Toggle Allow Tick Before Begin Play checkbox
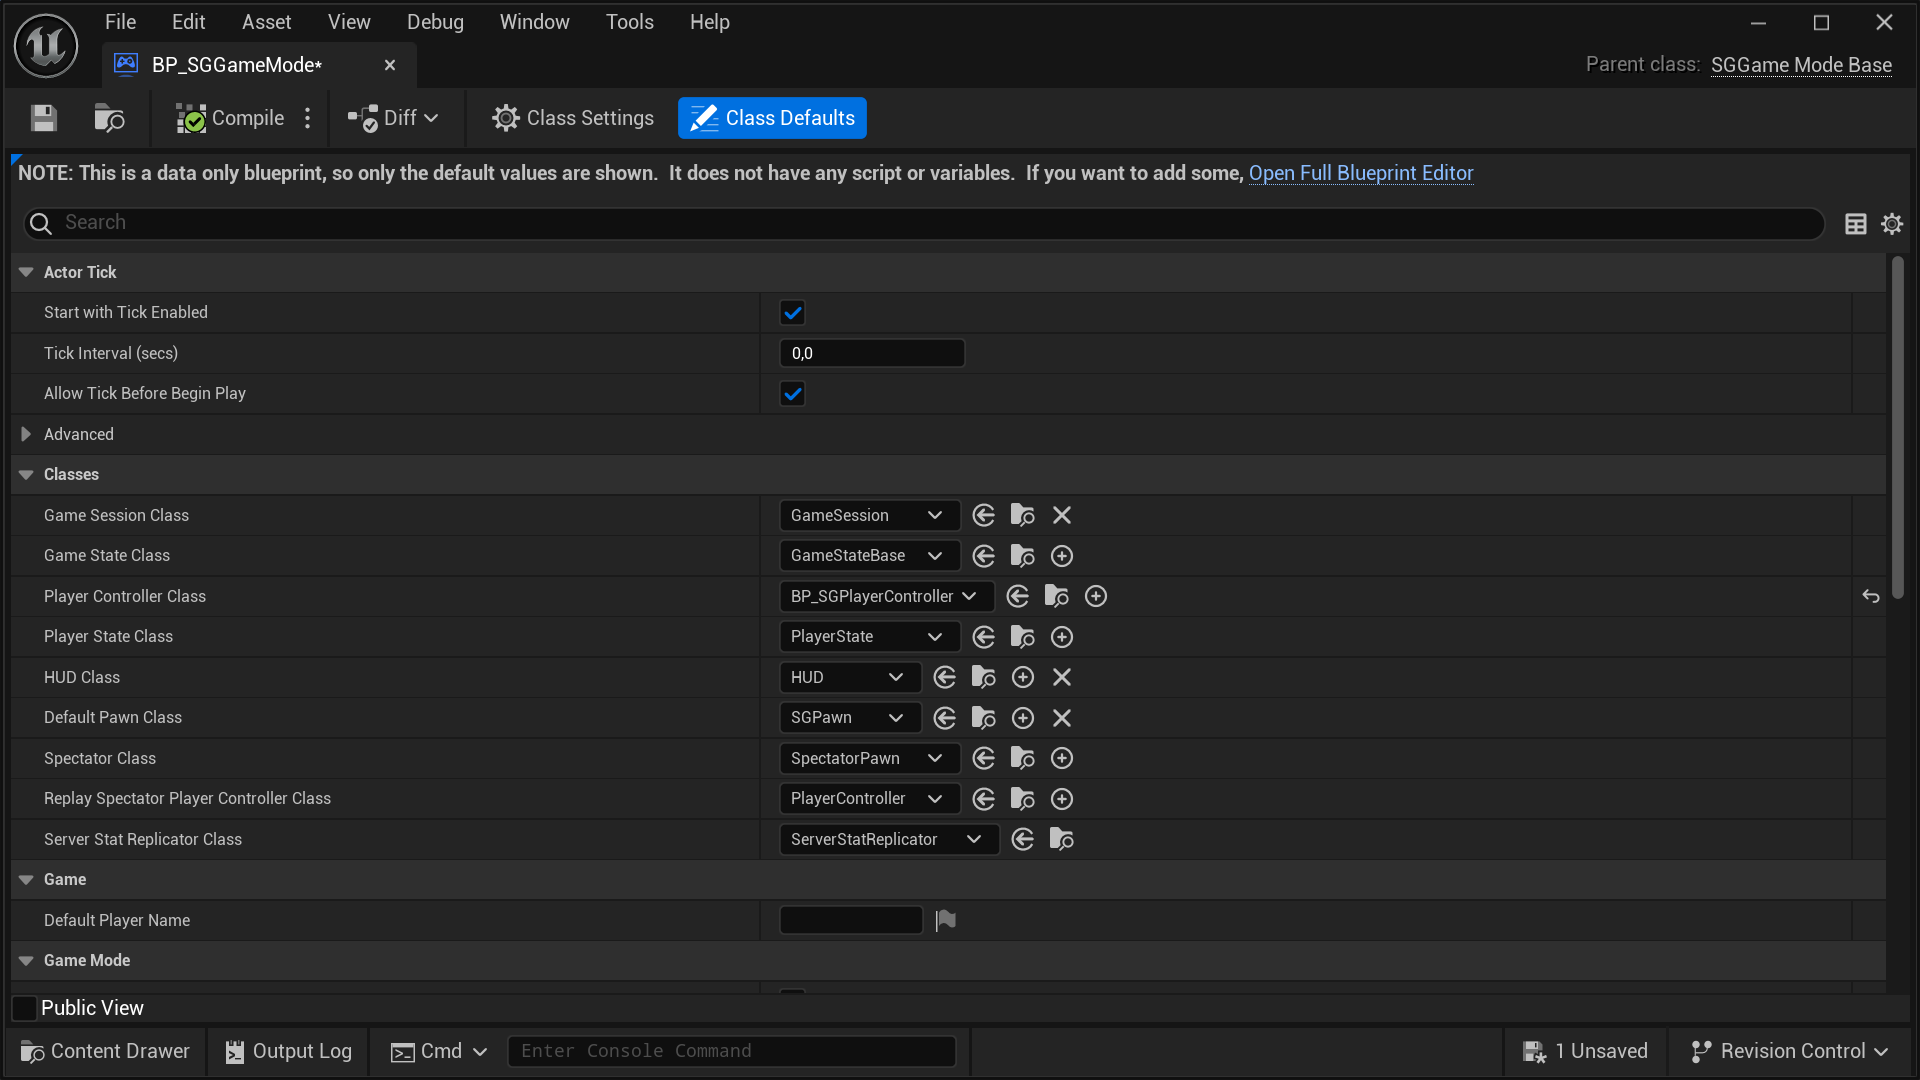 [793, 393]
